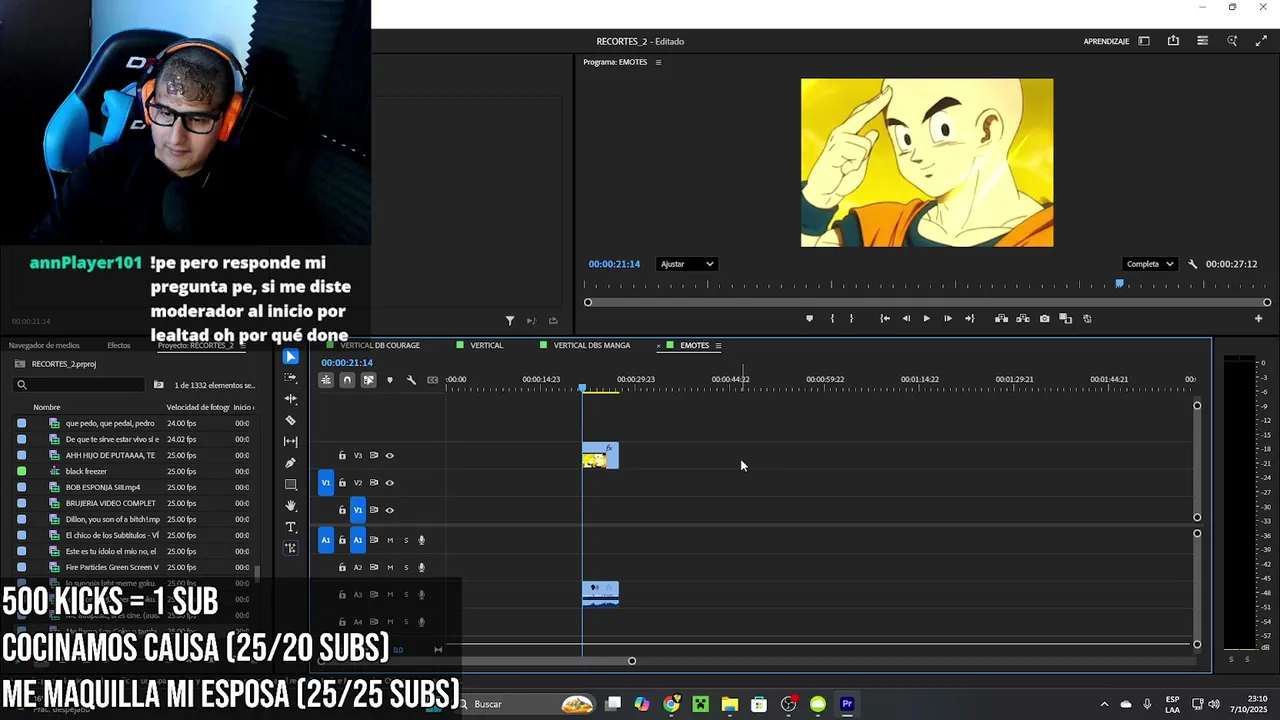Close the EMOTES sequence tab
This screenshot has width=1280, height=720.
[659, 346]
